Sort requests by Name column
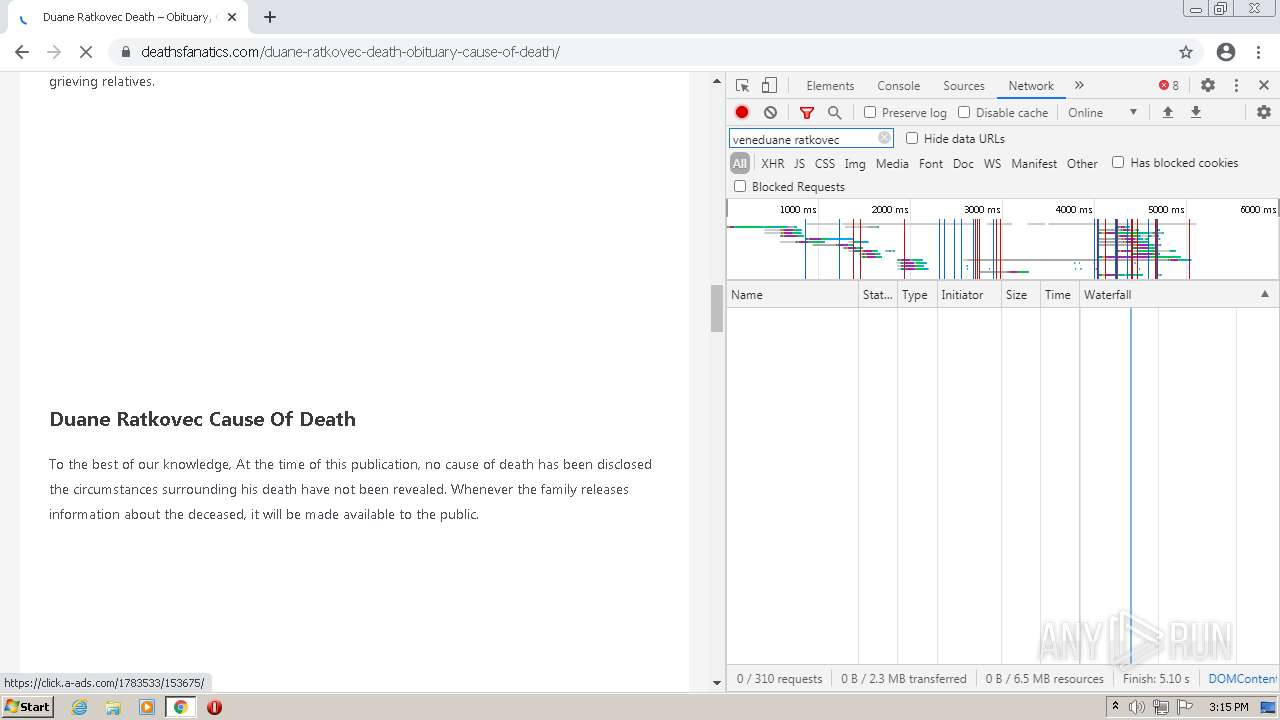Viewport: 1280px width, 720px height. (x=793, y=294)
